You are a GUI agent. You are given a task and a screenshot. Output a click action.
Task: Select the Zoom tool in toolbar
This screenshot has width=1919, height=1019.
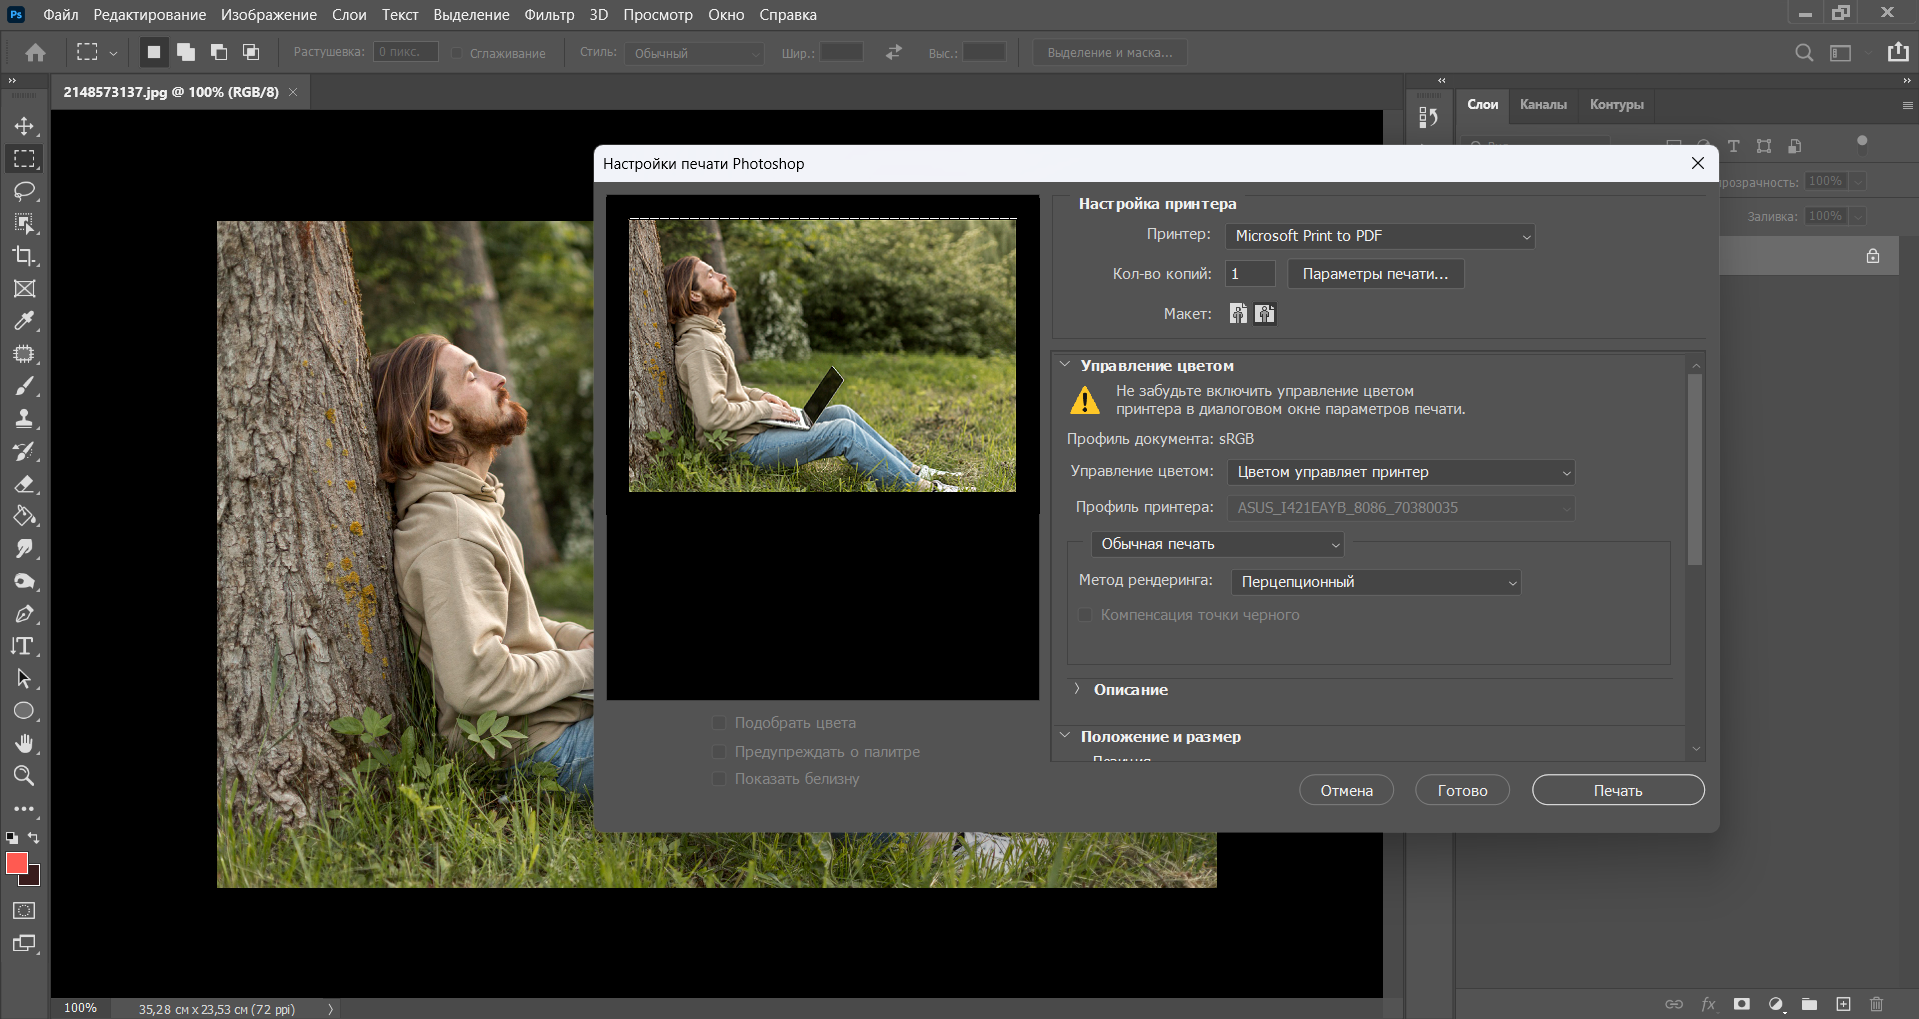[24, 776]
